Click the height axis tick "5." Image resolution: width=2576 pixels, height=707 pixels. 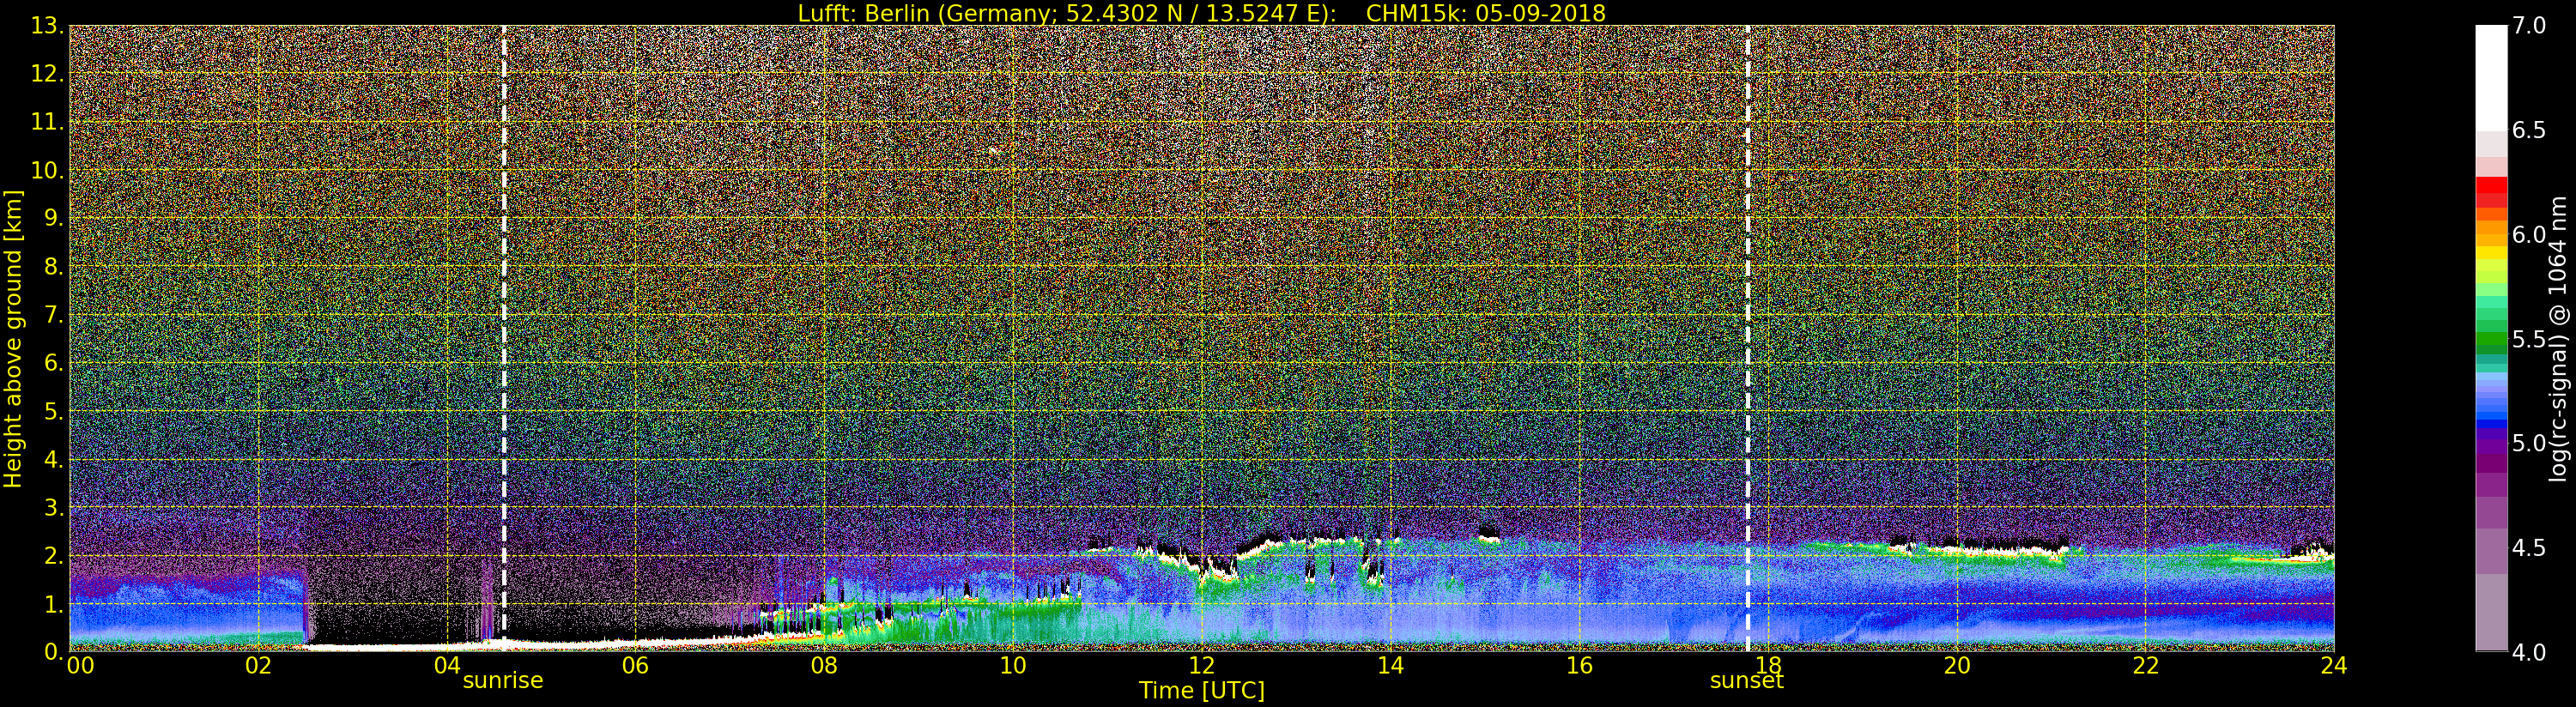tap(53, 411)
